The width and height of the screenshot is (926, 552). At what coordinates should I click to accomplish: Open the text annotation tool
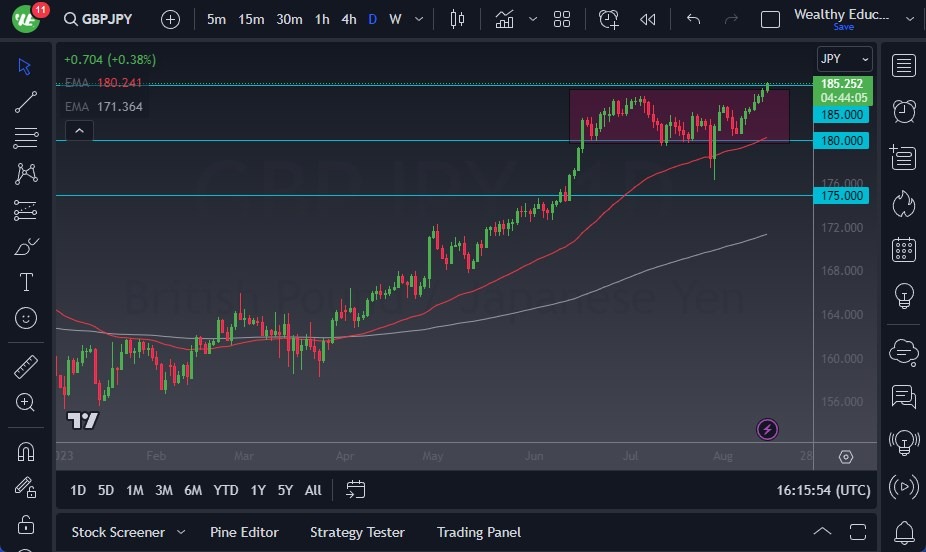click(x=26, y=282)
